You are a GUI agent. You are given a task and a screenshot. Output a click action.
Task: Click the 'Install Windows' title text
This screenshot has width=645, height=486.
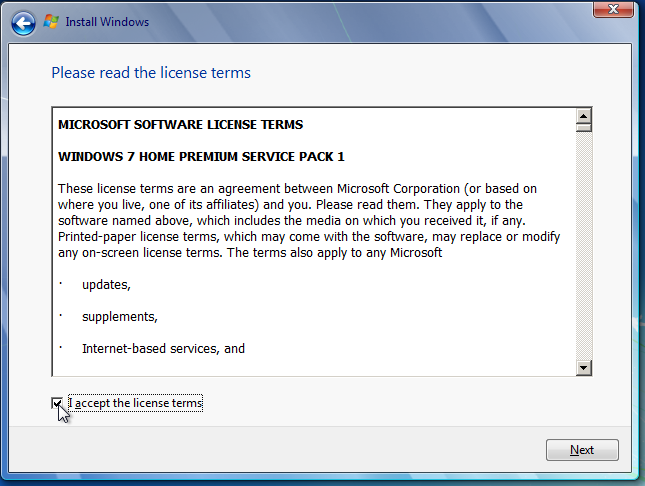pos(107,22)
